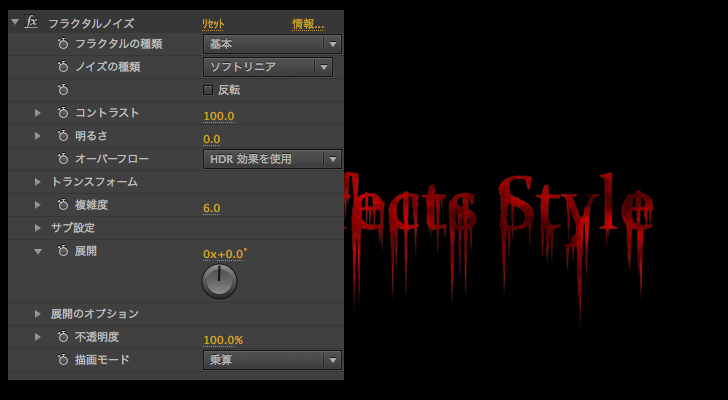Click the stopwatch beside コントラスト
The image size is (728, 400).
tap(63, 113)
